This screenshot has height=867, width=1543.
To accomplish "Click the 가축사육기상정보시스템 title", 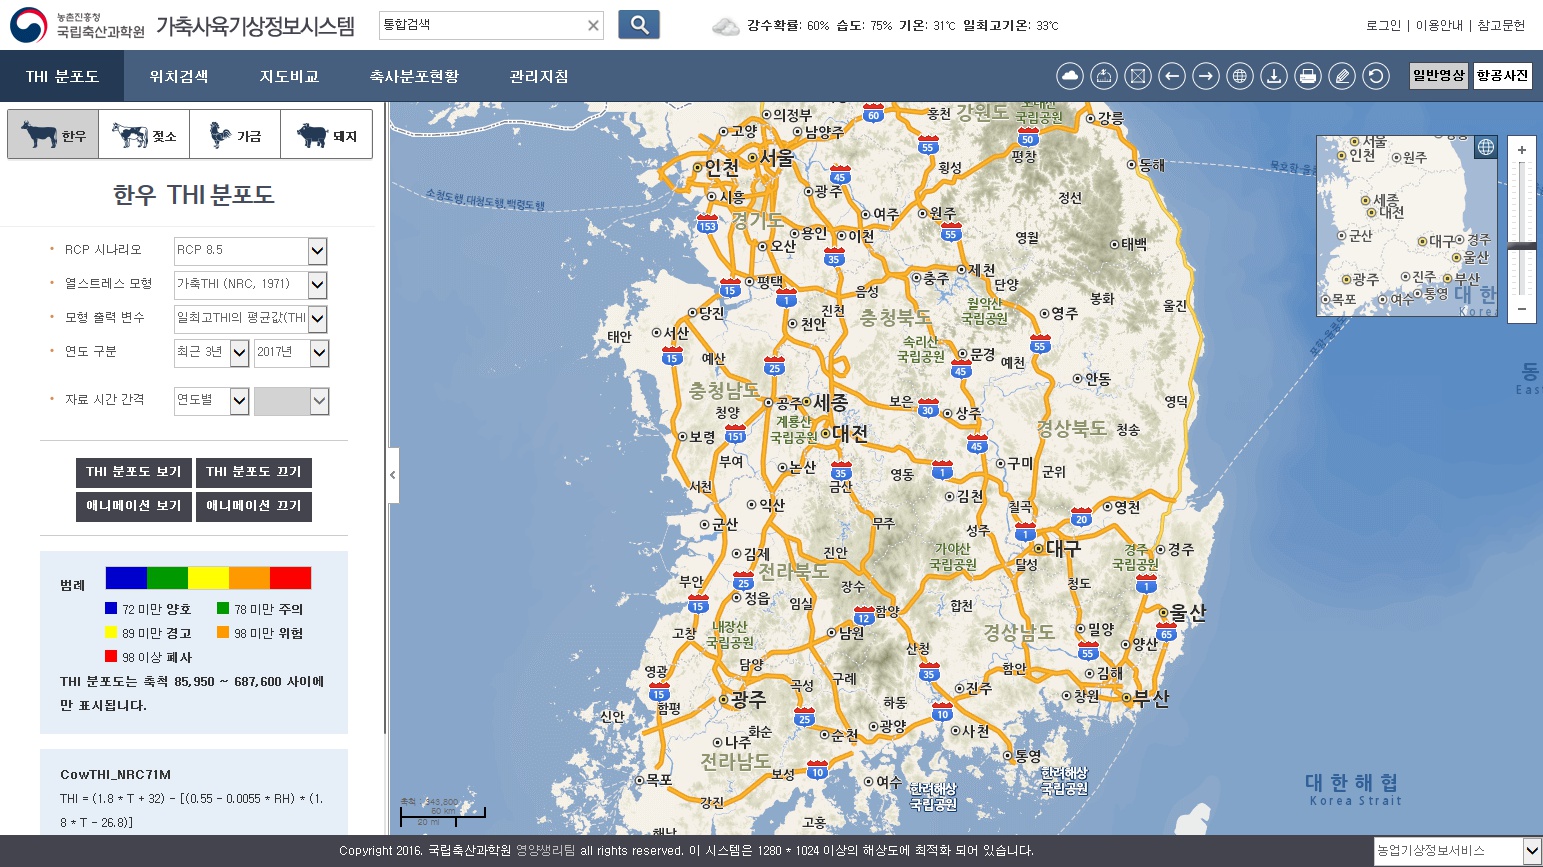I will (255, 26).
